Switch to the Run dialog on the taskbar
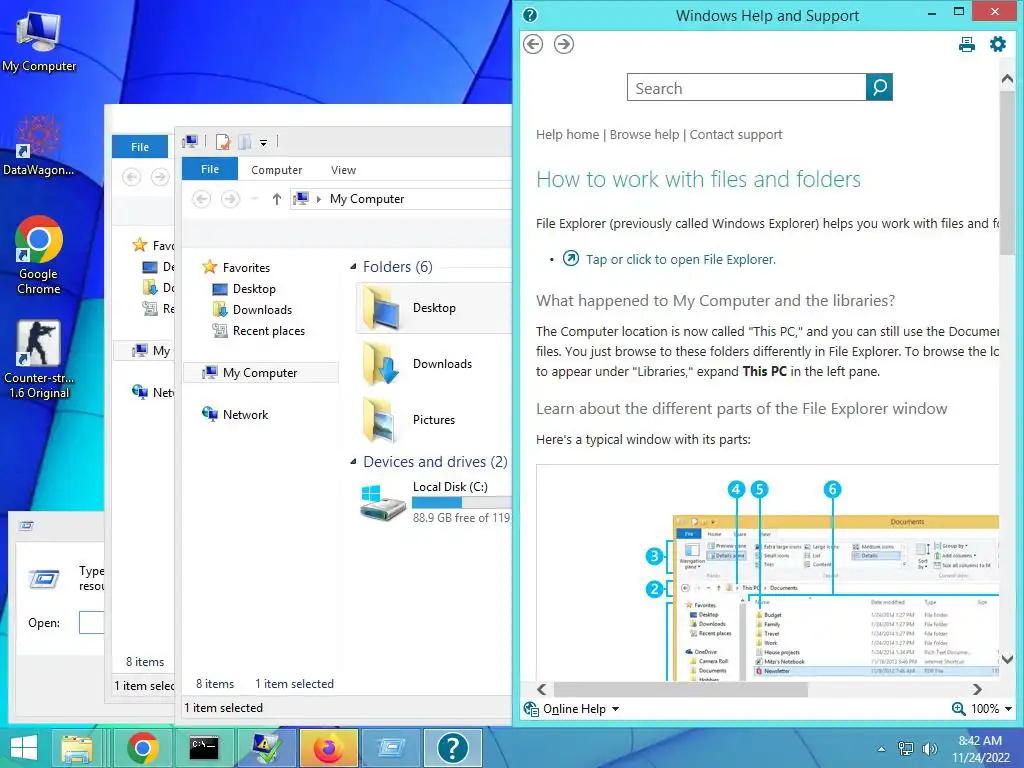 (x=391, y=748)
